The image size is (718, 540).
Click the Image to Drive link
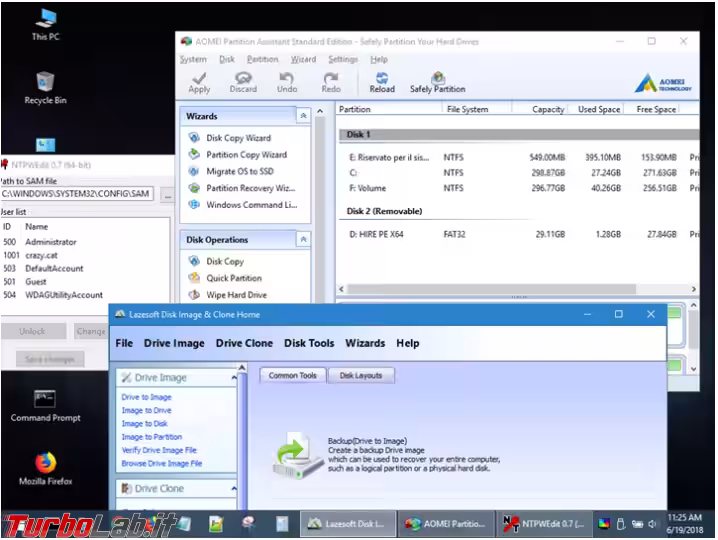point(147,410)
